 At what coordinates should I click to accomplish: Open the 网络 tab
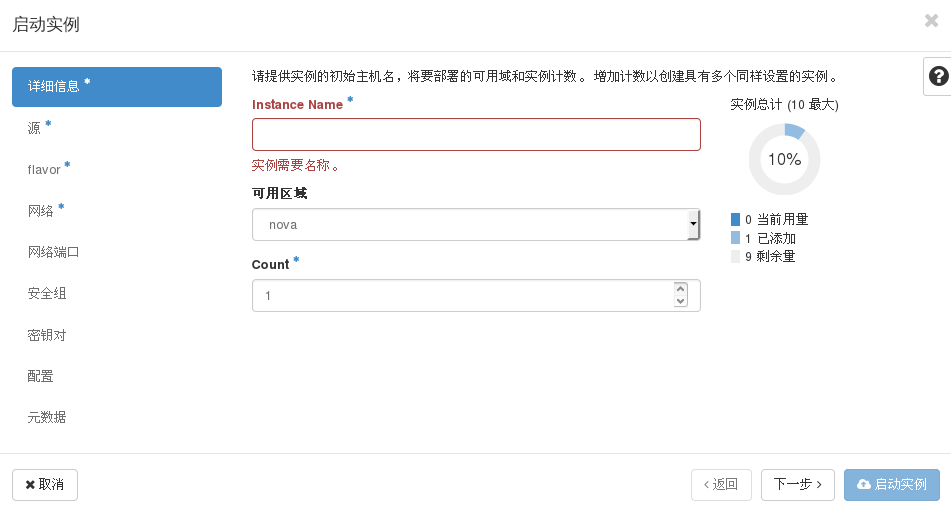click(117, 211)
